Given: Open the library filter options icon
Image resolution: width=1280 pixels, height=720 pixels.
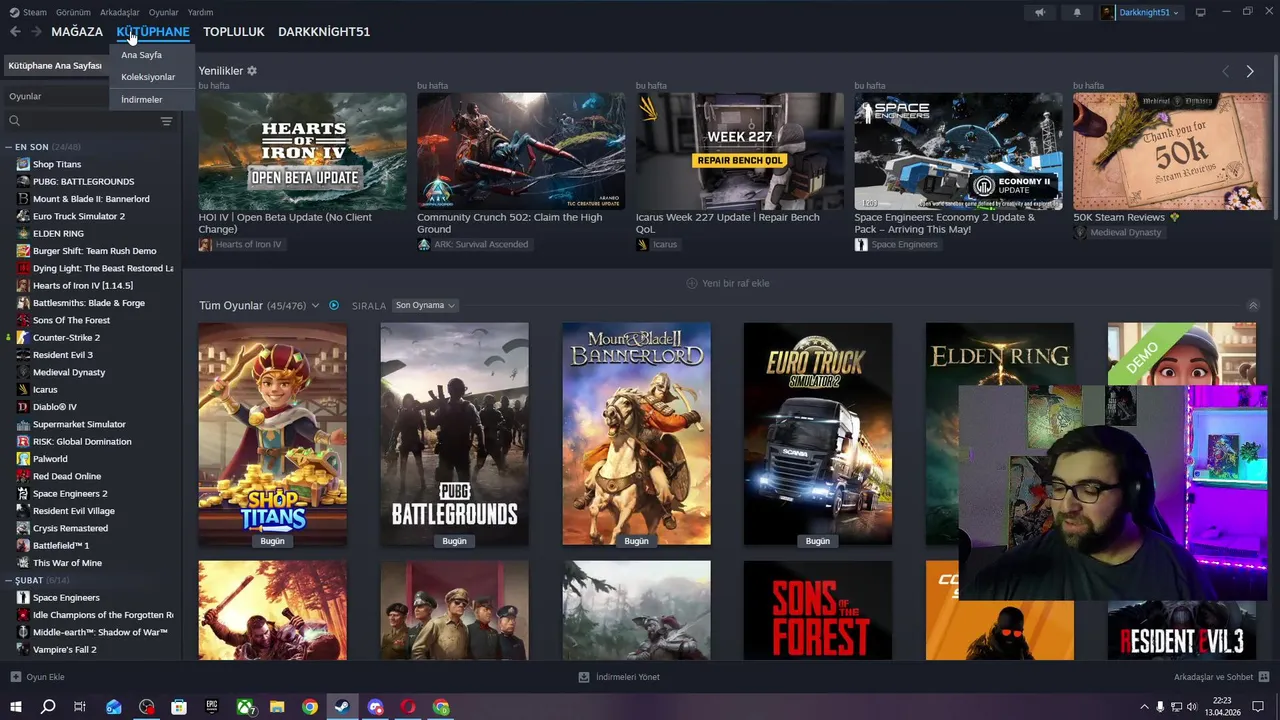Looking at the screenshot, I should point(166,121).
